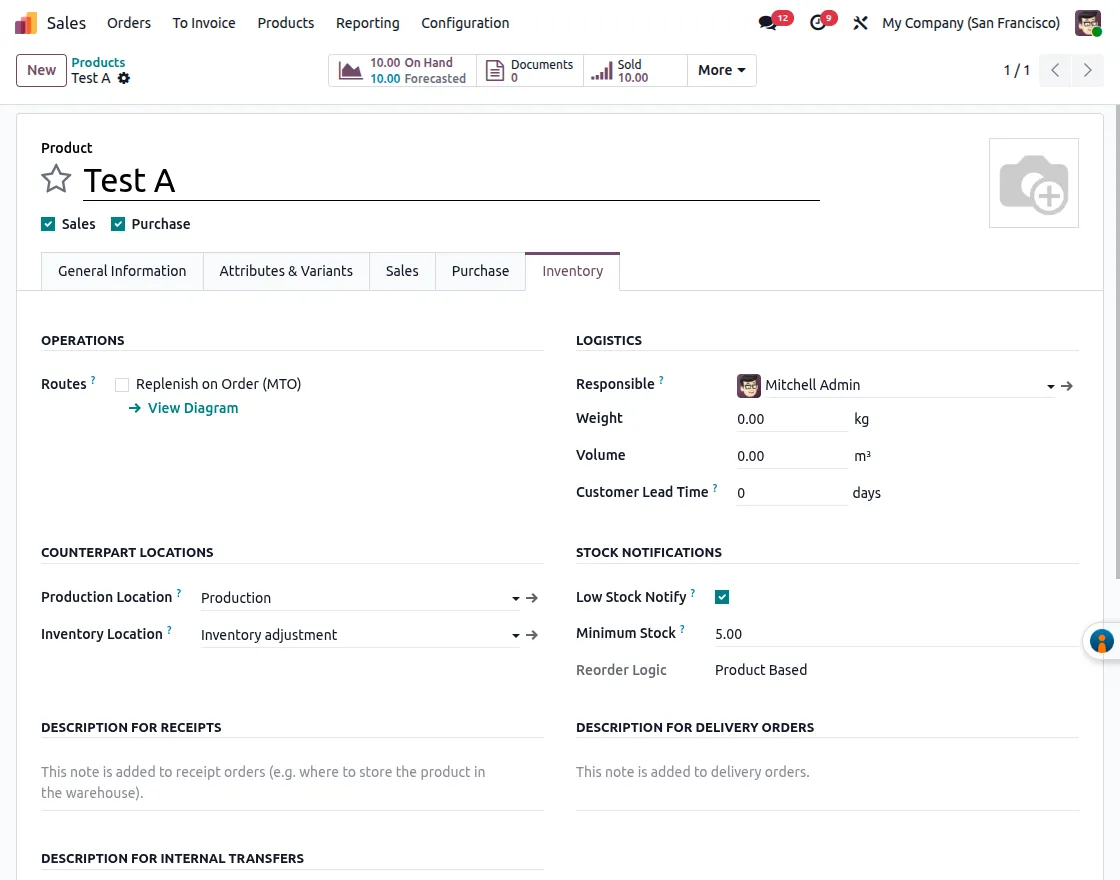Click the developer tools wrench icon
Viewport: 1120px width, 880px height.
(x=860, y=22)
